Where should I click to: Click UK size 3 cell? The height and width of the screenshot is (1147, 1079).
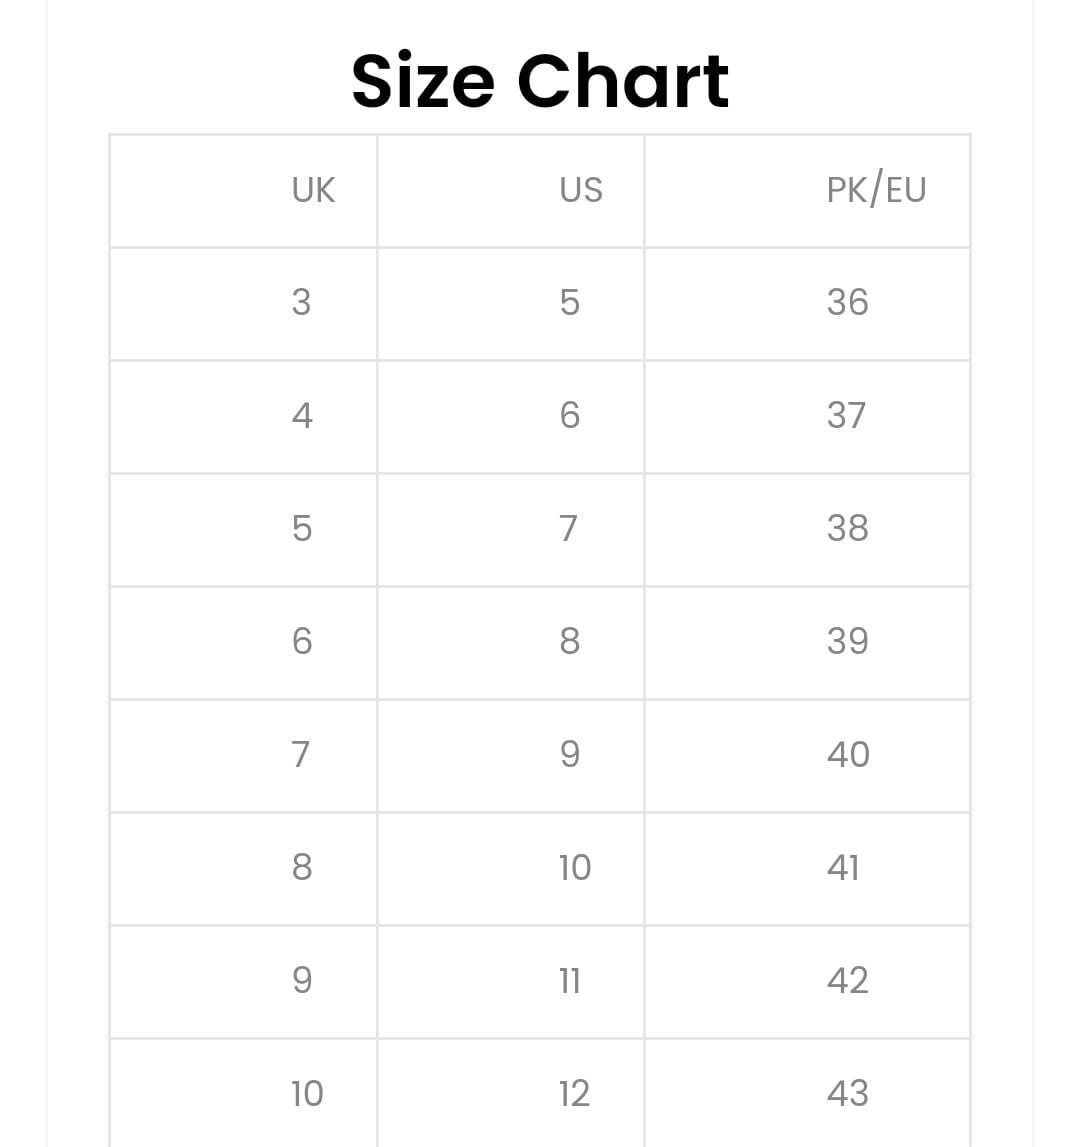click(244, 304)
